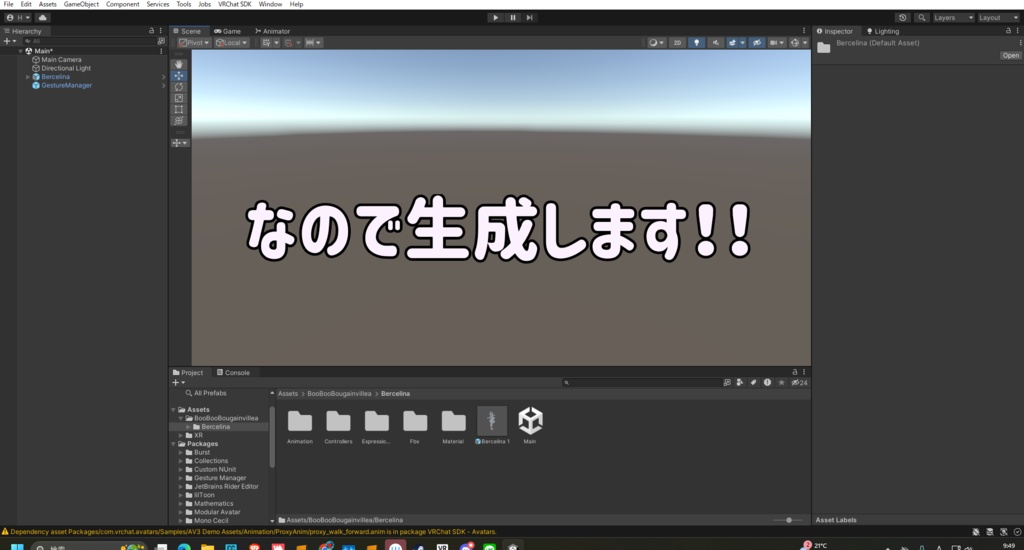Click the Open button in Inspector
This screenshot has width=1024, height=550.
pos(1010,56)
